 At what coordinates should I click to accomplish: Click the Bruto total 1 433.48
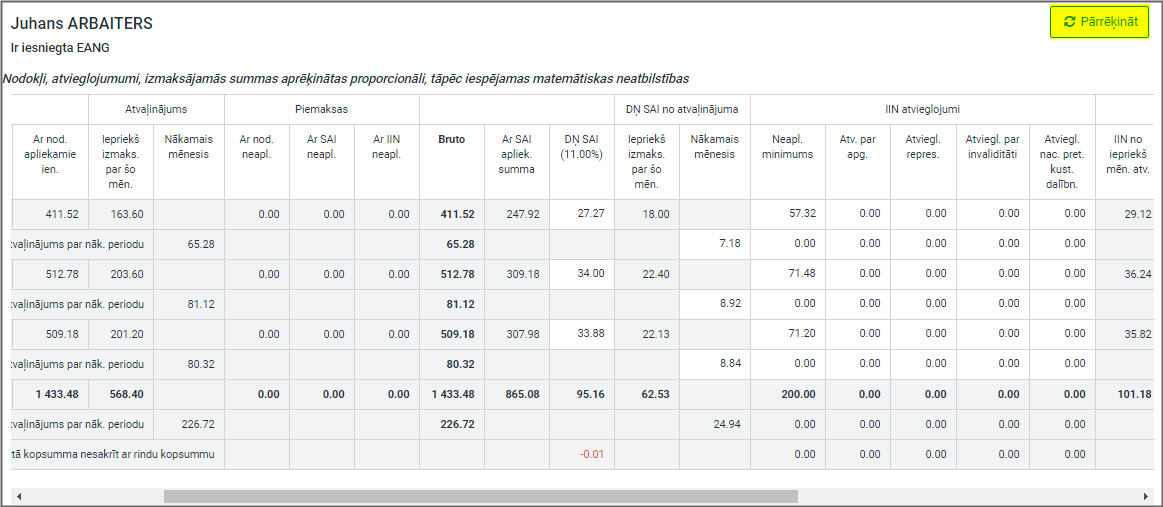[453, 394]
